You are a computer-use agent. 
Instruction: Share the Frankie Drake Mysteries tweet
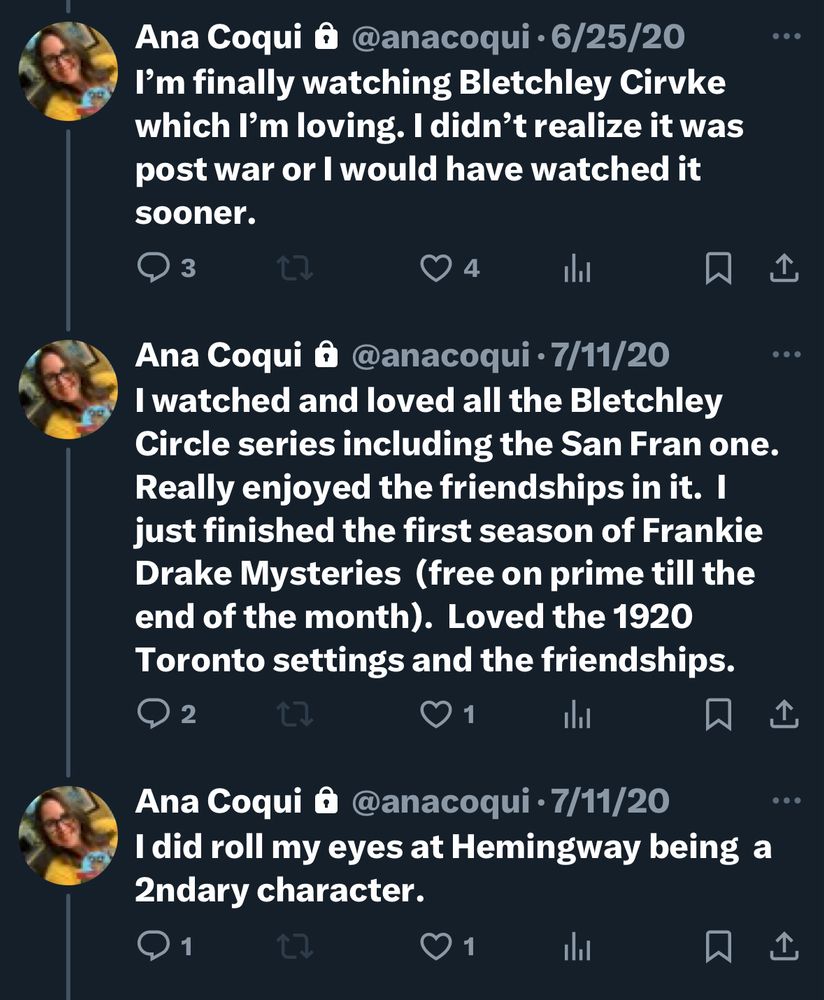pos(785,714)
